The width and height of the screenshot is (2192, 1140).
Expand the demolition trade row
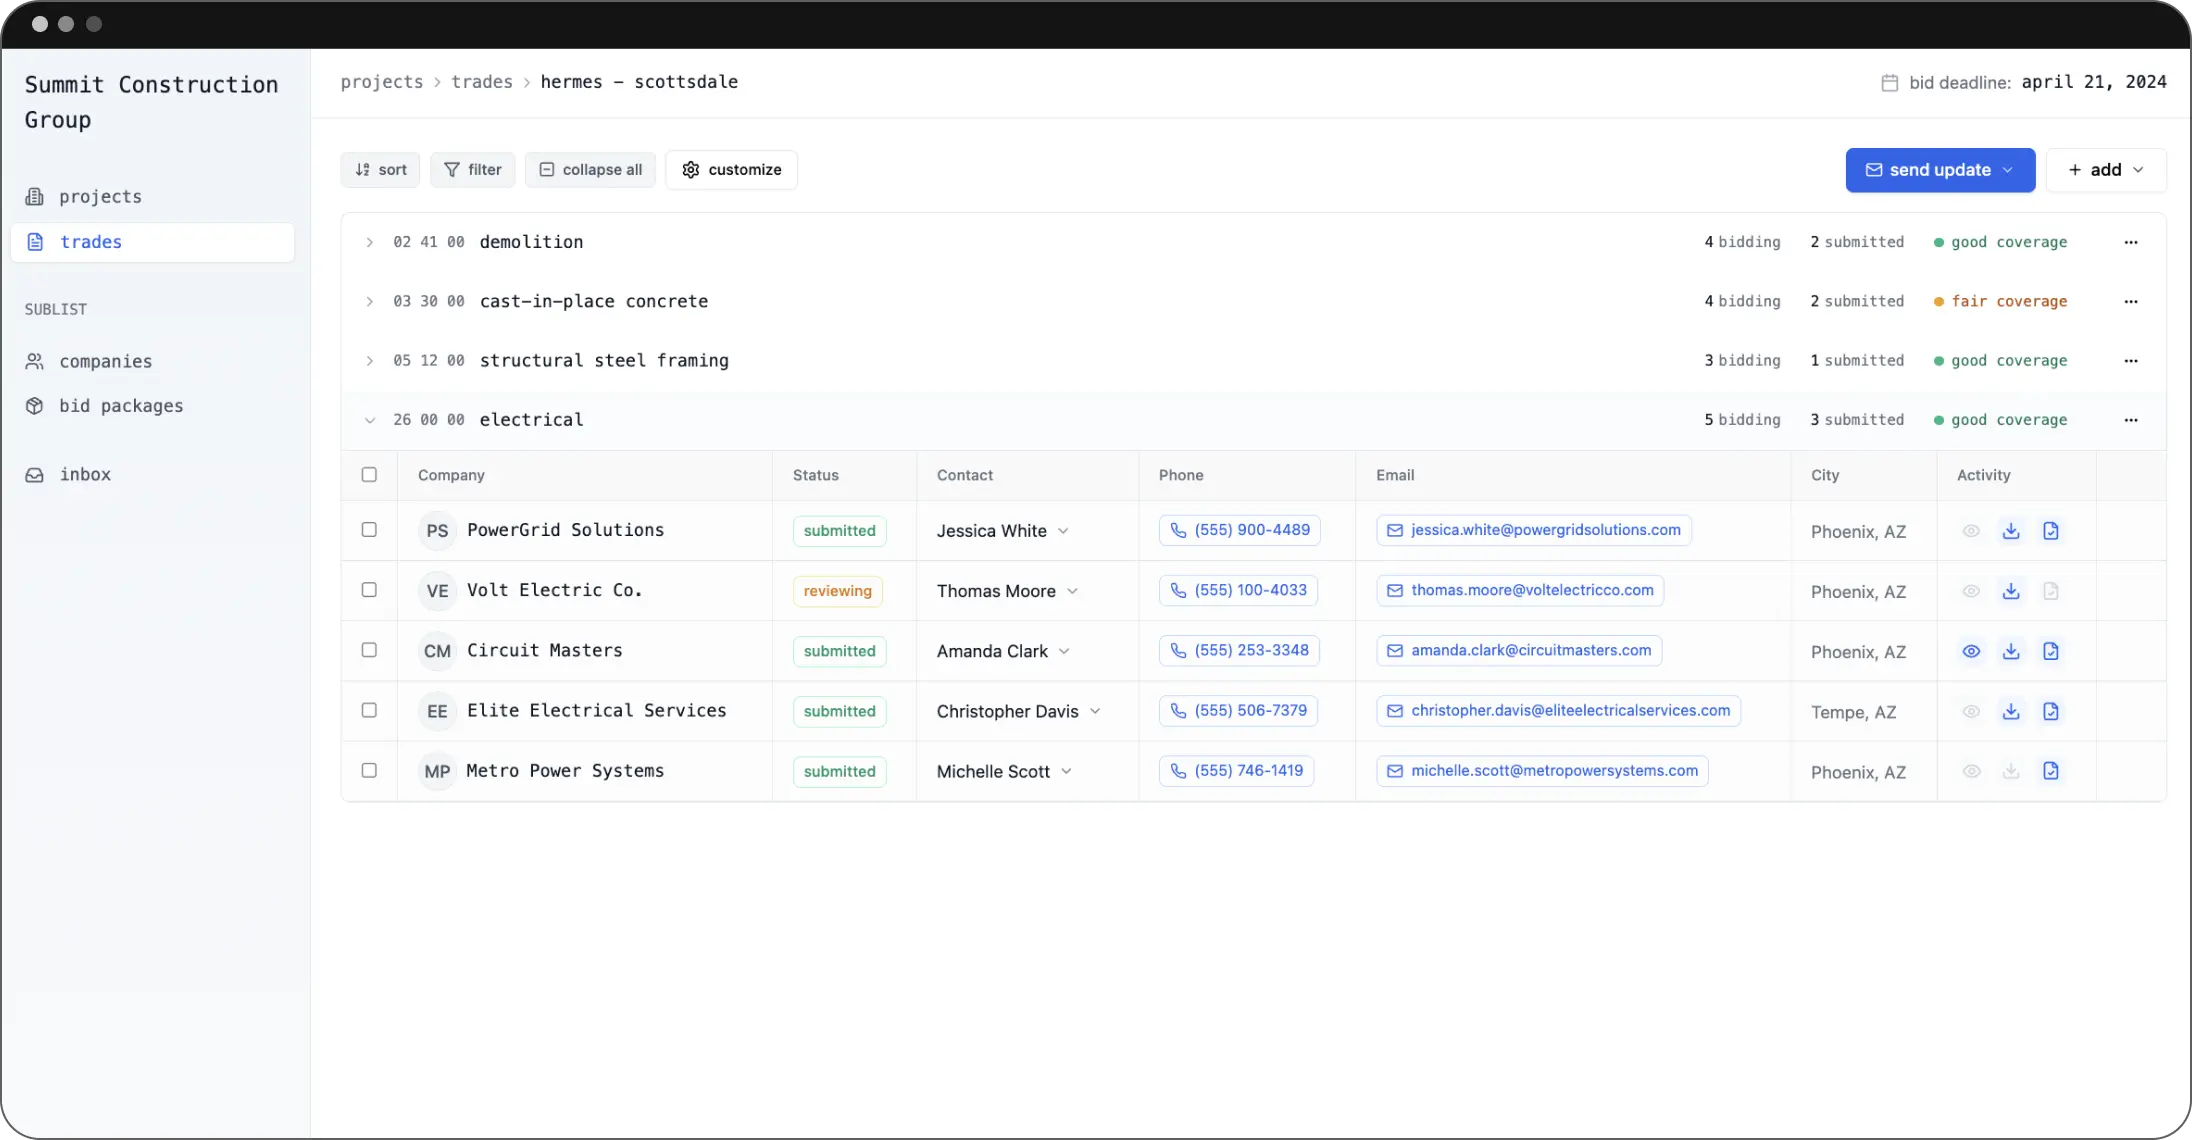(x=370, y=242)
